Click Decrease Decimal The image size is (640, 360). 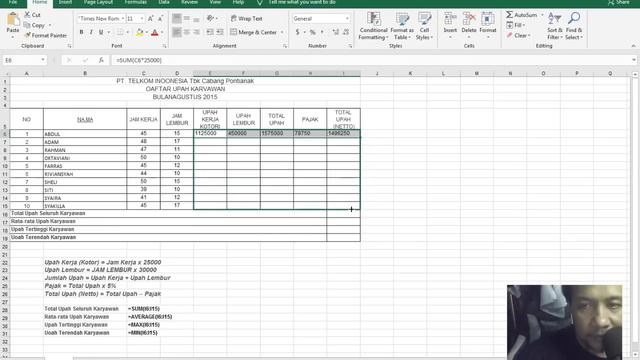pos(346,32)
